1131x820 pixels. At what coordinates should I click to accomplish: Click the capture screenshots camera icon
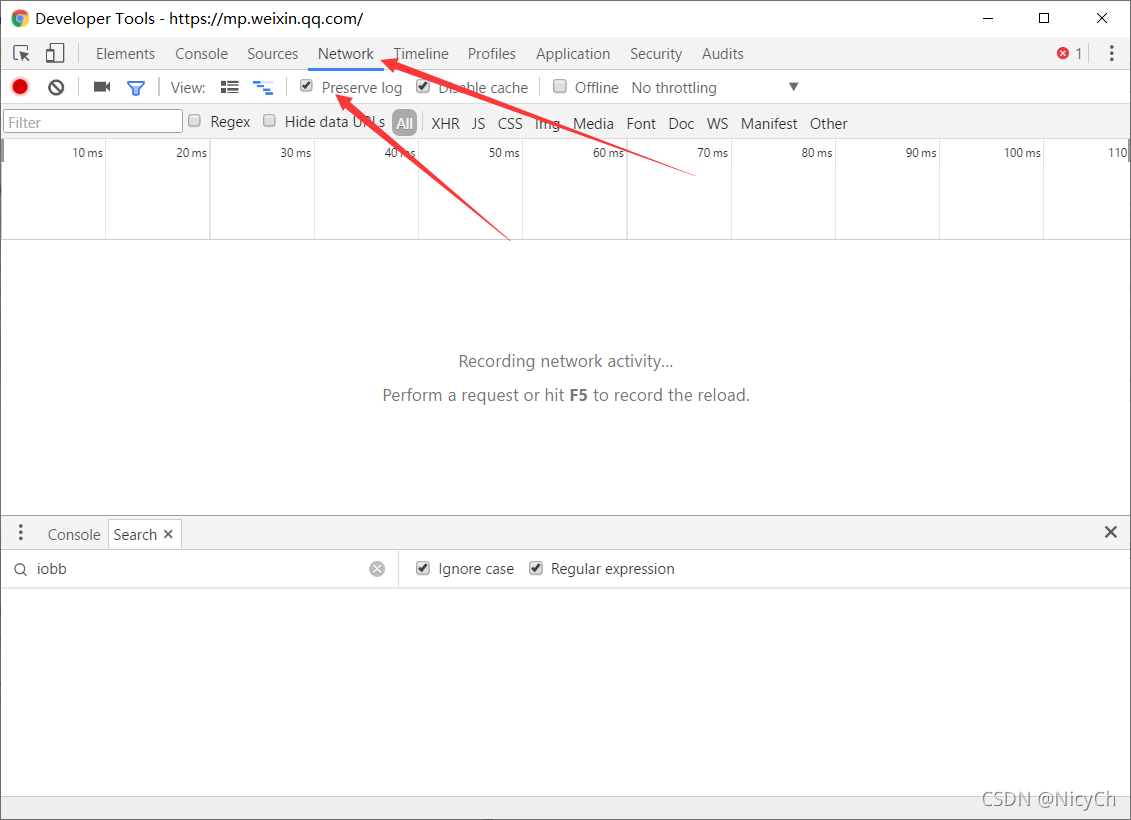tap(102, 87)
